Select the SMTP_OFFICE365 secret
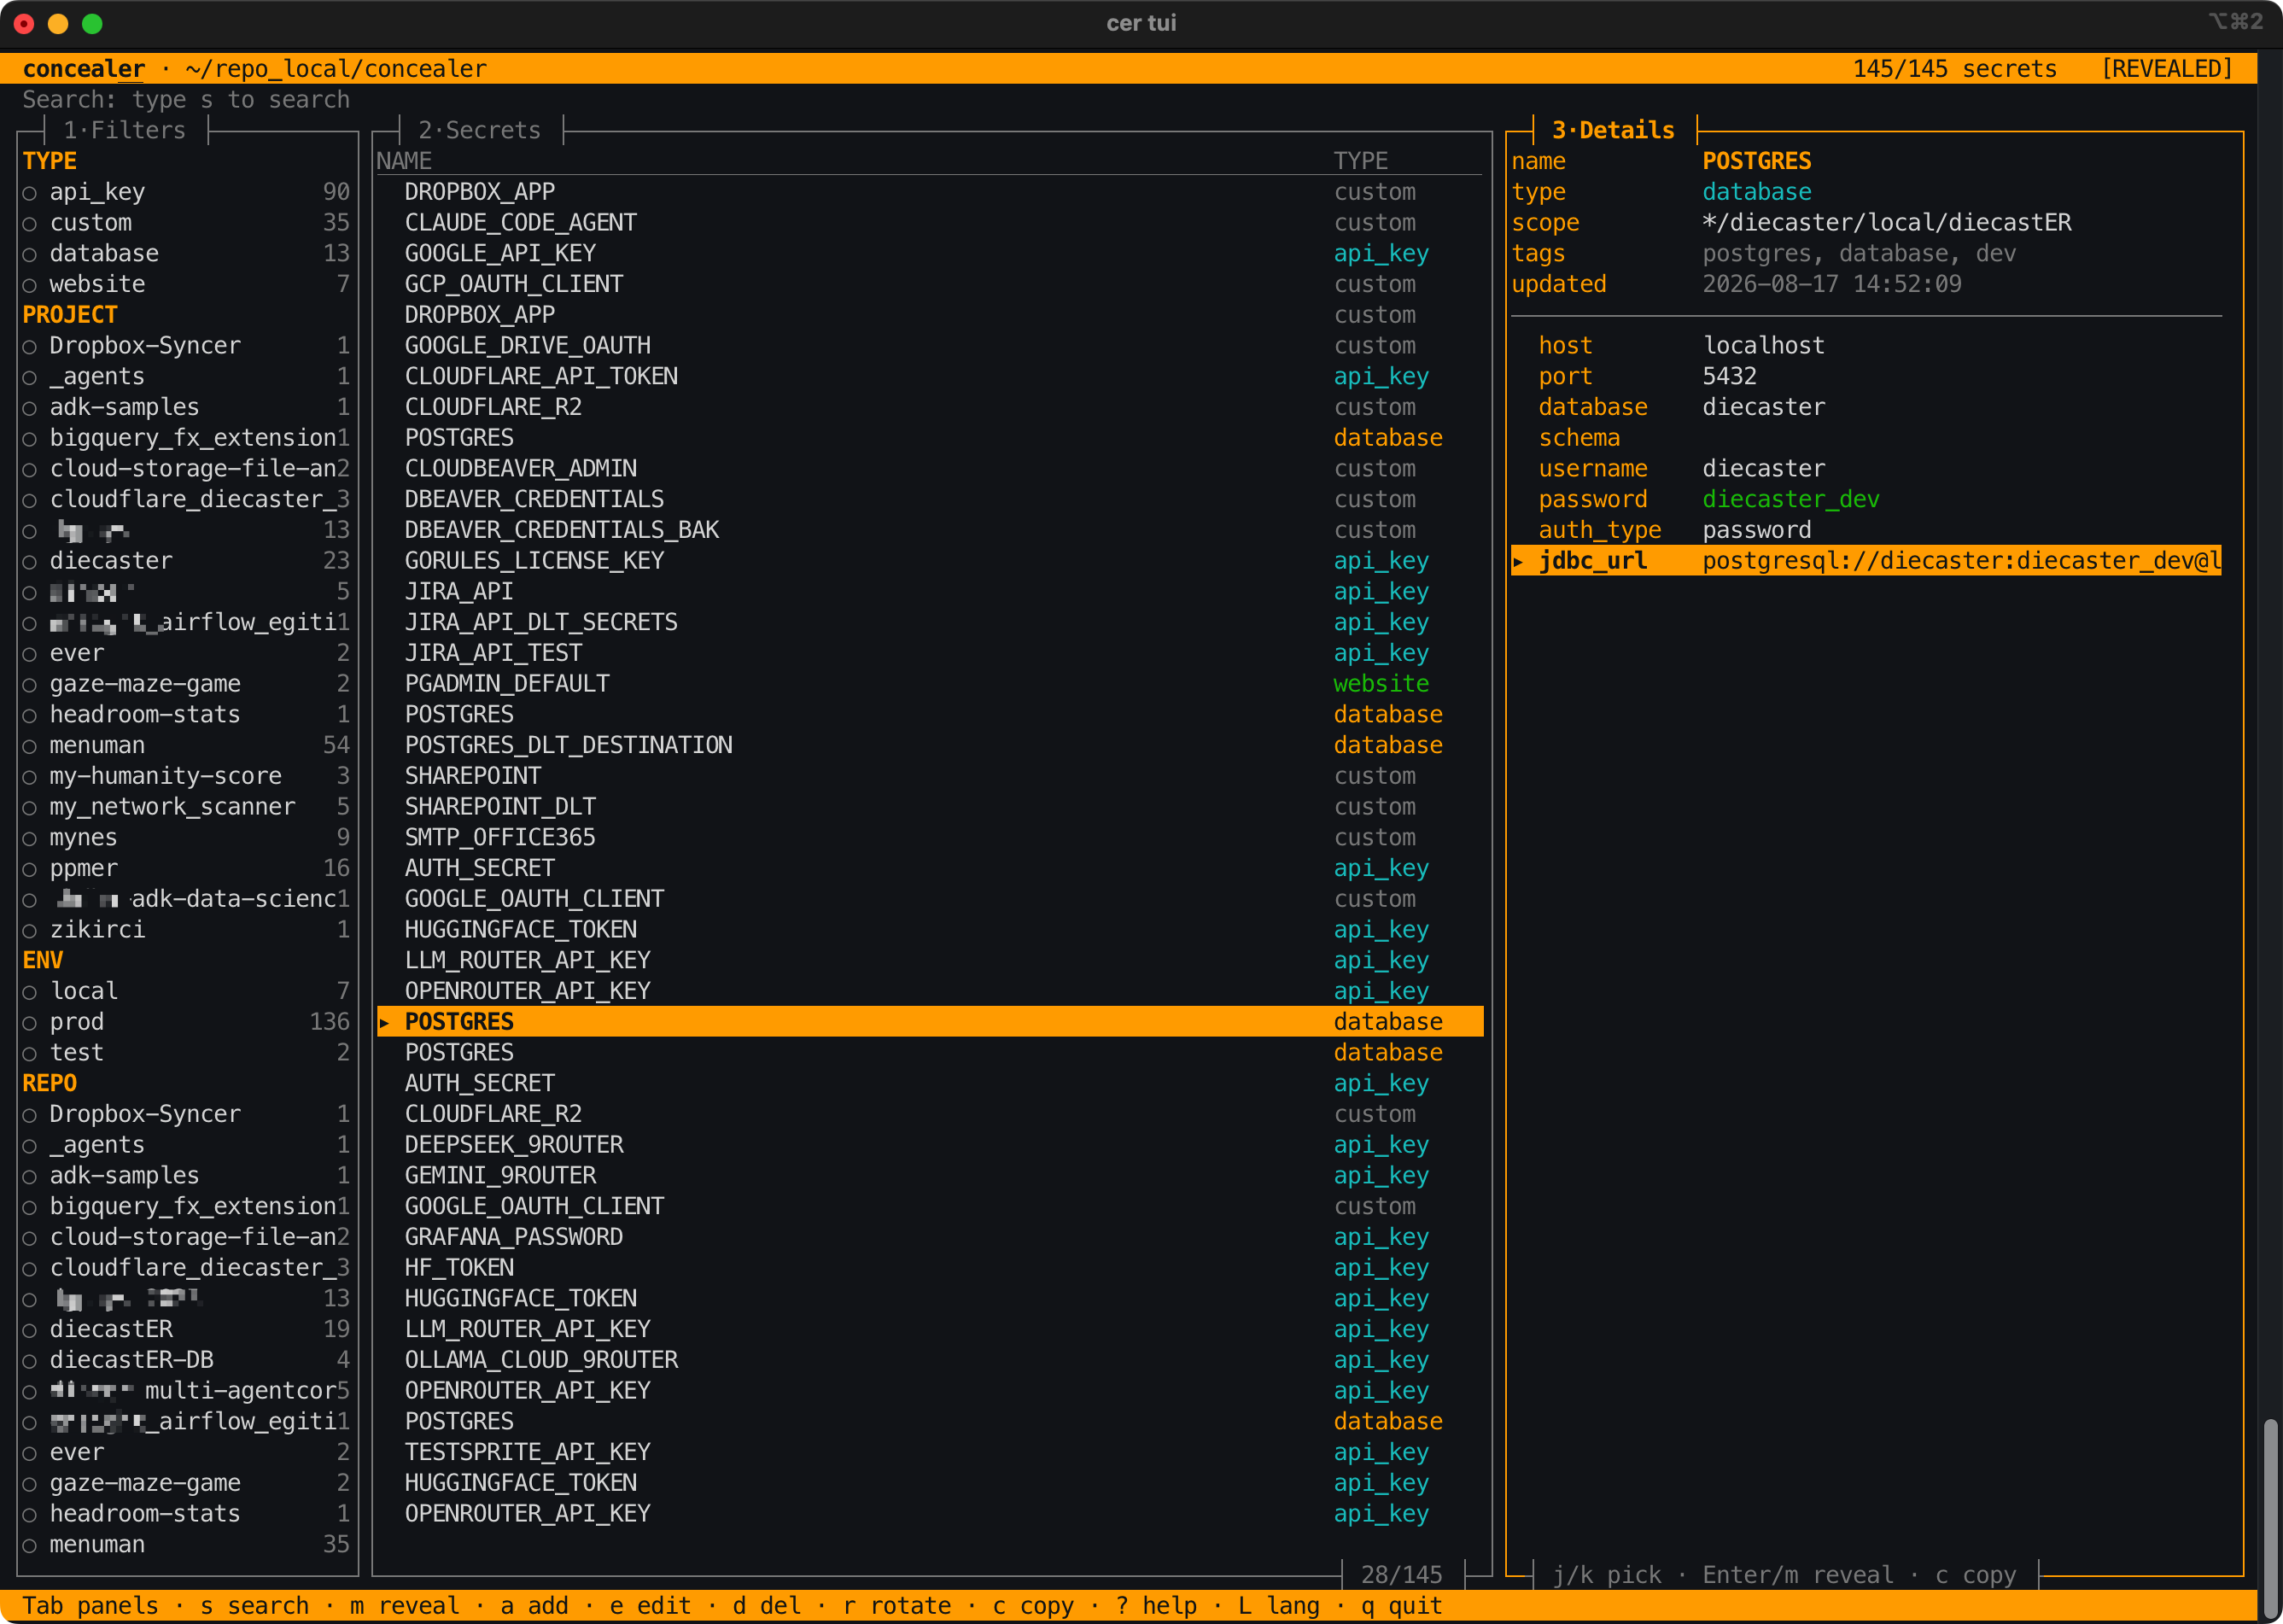Image resolution: width=2283 pixels, height=1624 pixels. (930, 837)
